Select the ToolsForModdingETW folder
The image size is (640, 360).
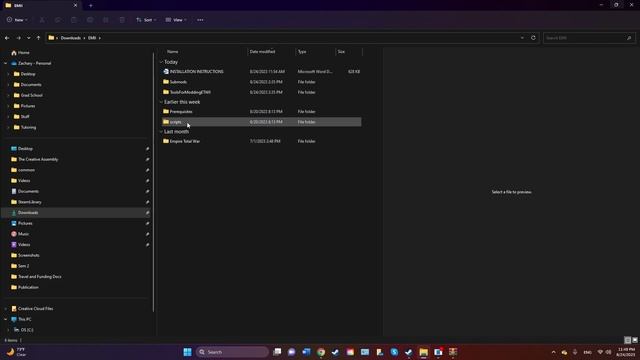[x=261, y=92]
